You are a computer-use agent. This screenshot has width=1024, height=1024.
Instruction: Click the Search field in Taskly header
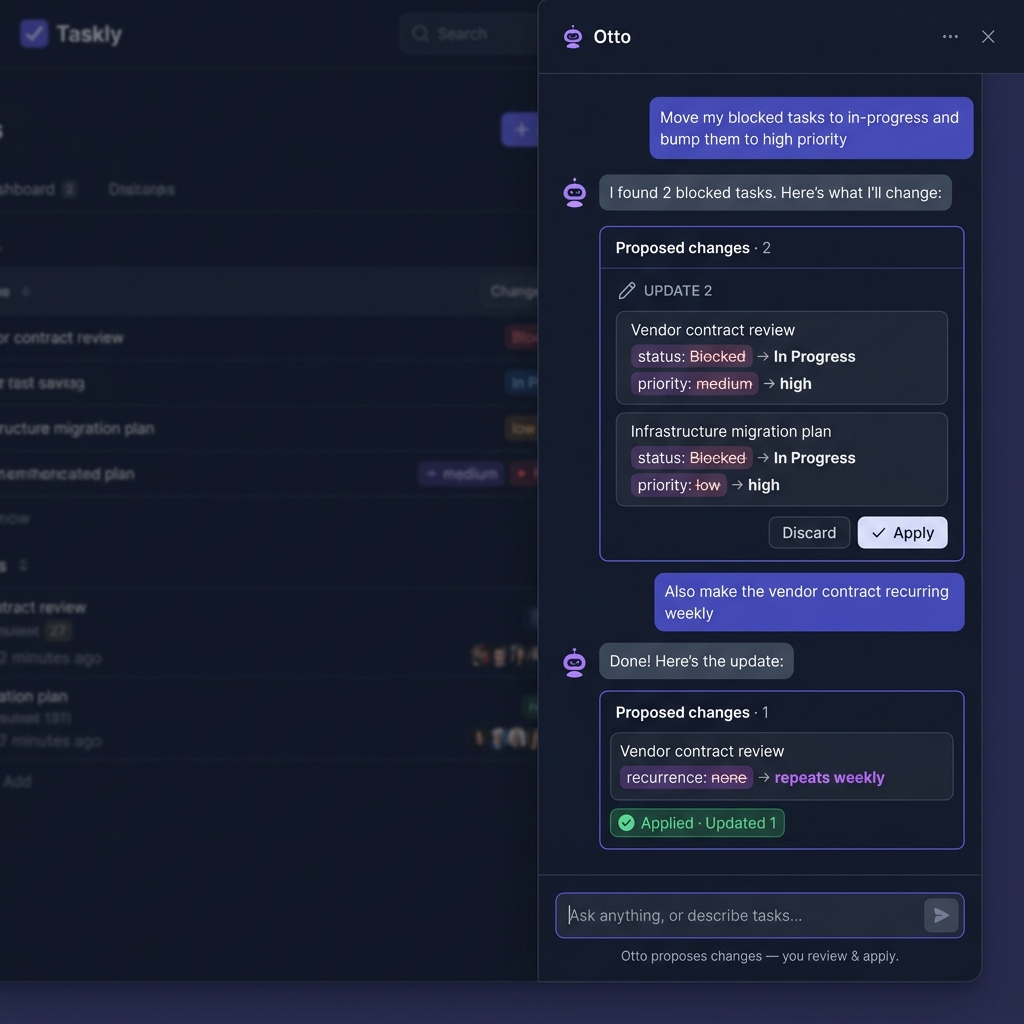click(469, 33)
